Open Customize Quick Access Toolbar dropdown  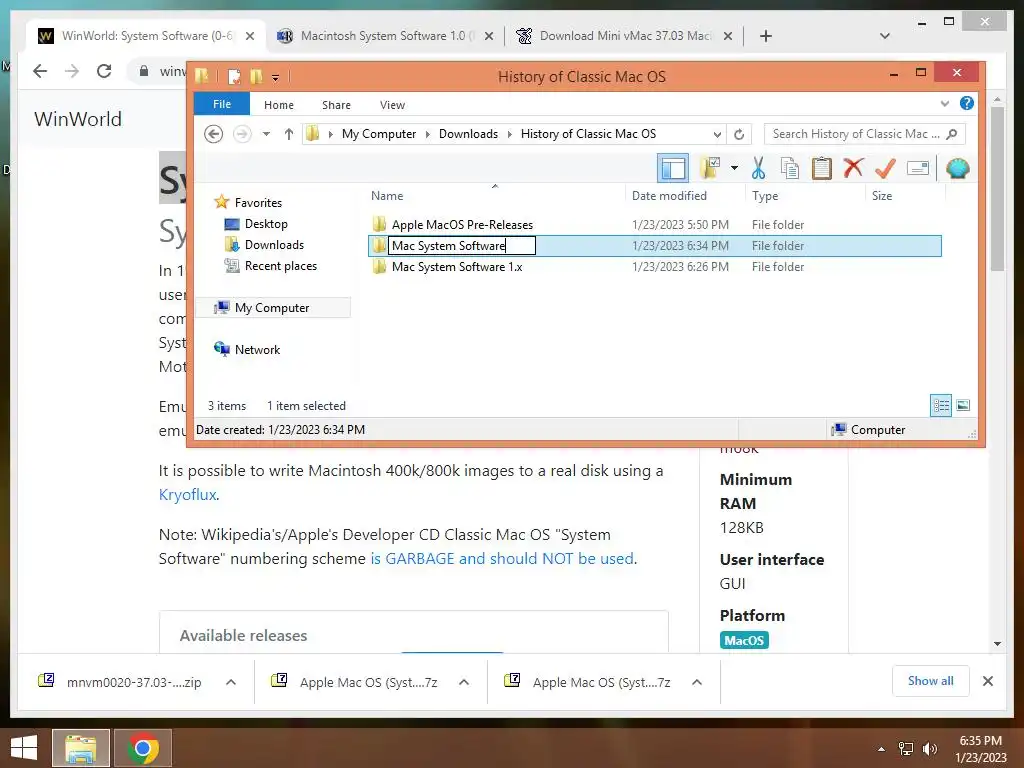[x=276, y=78]
